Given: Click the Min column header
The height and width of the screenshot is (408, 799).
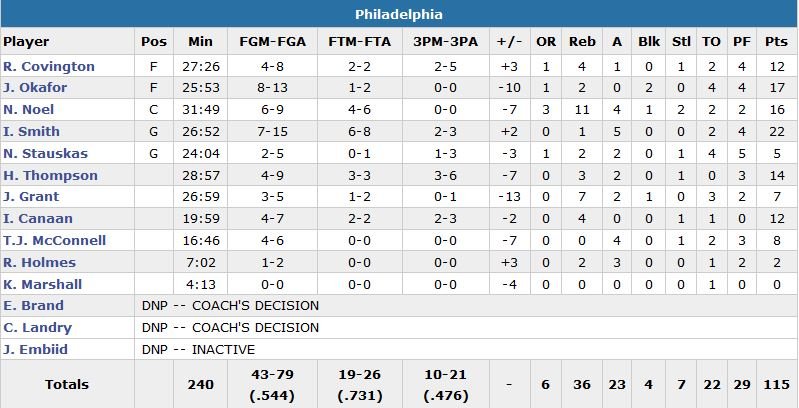Looking at the screenshot, I should [x=201, y=42].
